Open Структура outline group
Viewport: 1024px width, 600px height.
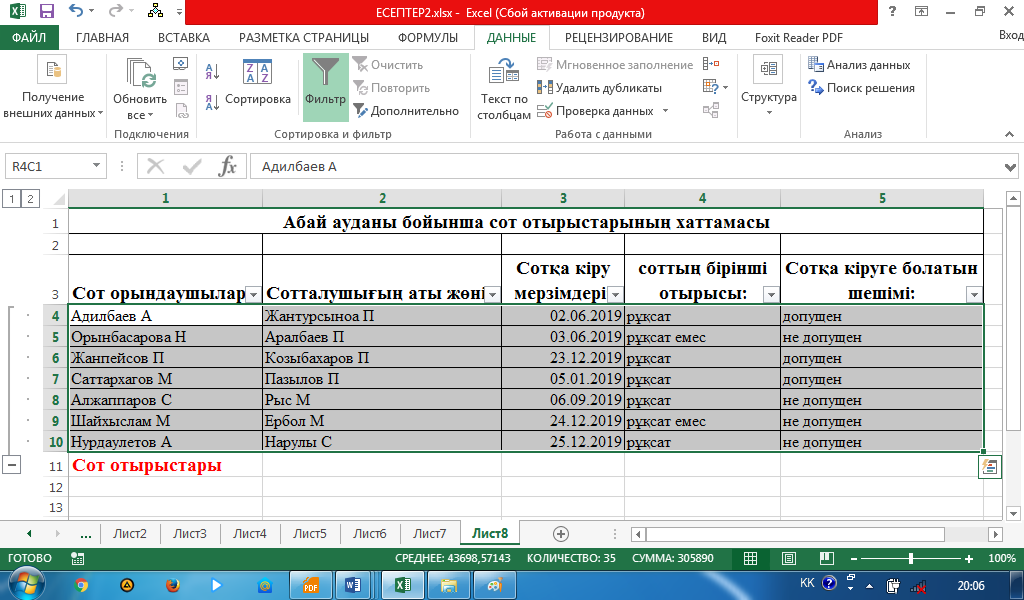769,87
